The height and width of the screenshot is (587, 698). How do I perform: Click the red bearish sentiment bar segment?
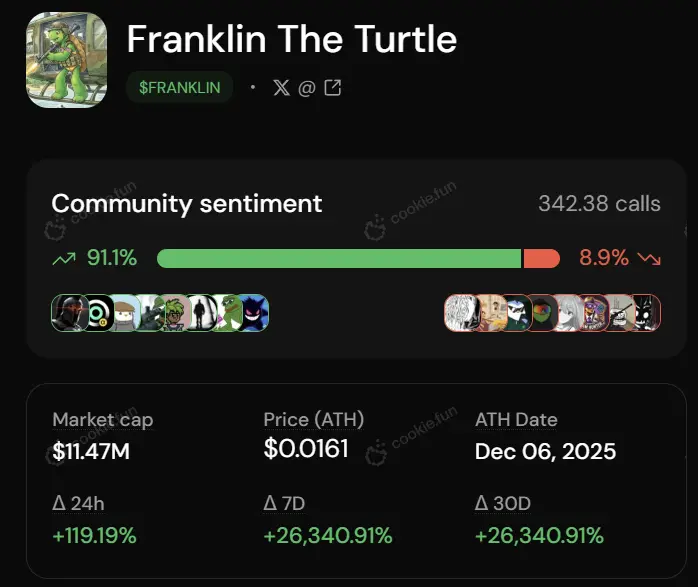tap(541, 258)
